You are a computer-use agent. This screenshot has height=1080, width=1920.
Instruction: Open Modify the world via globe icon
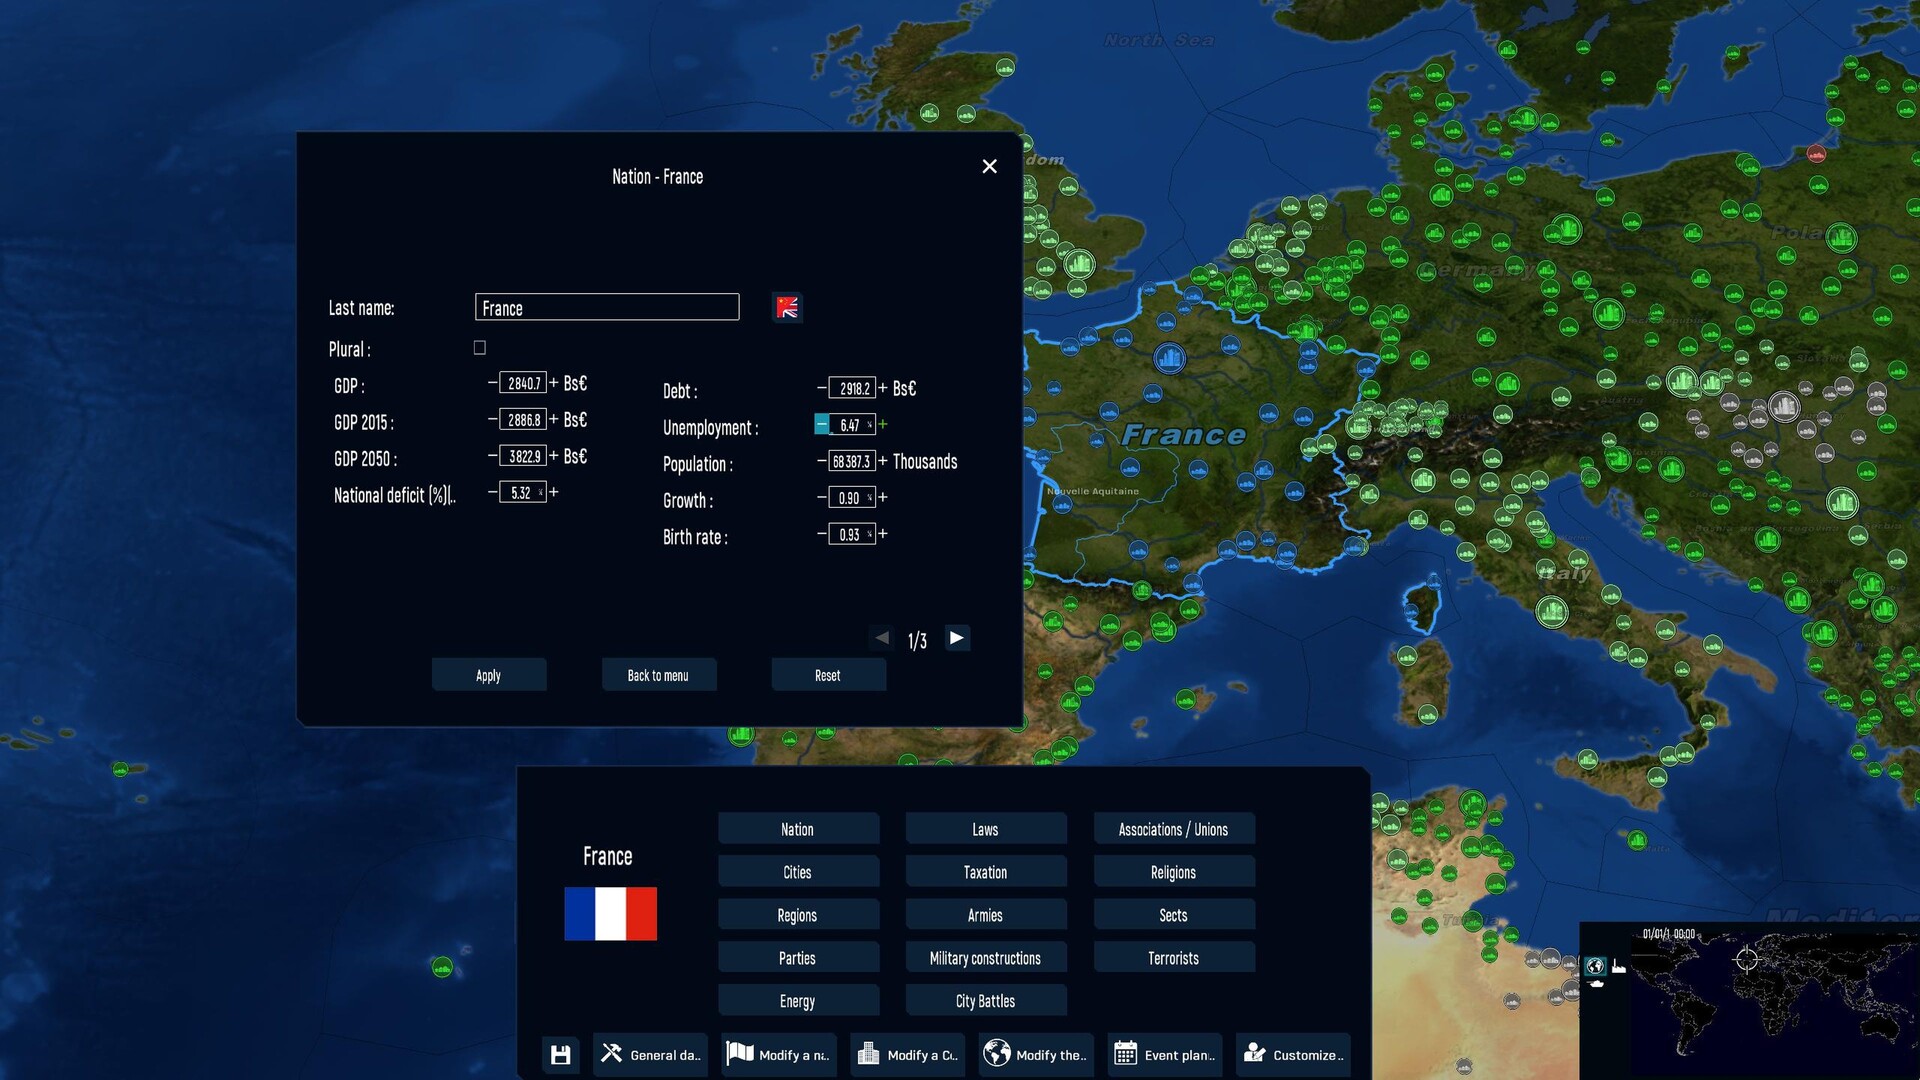click(997, 1053)
